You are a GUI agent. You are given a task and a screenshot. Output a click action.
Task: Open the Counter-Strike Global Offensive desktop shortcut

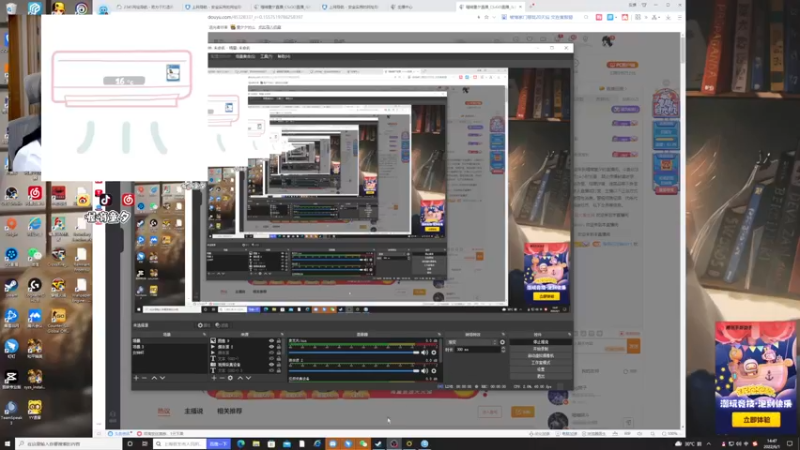(x=58, y=320)
